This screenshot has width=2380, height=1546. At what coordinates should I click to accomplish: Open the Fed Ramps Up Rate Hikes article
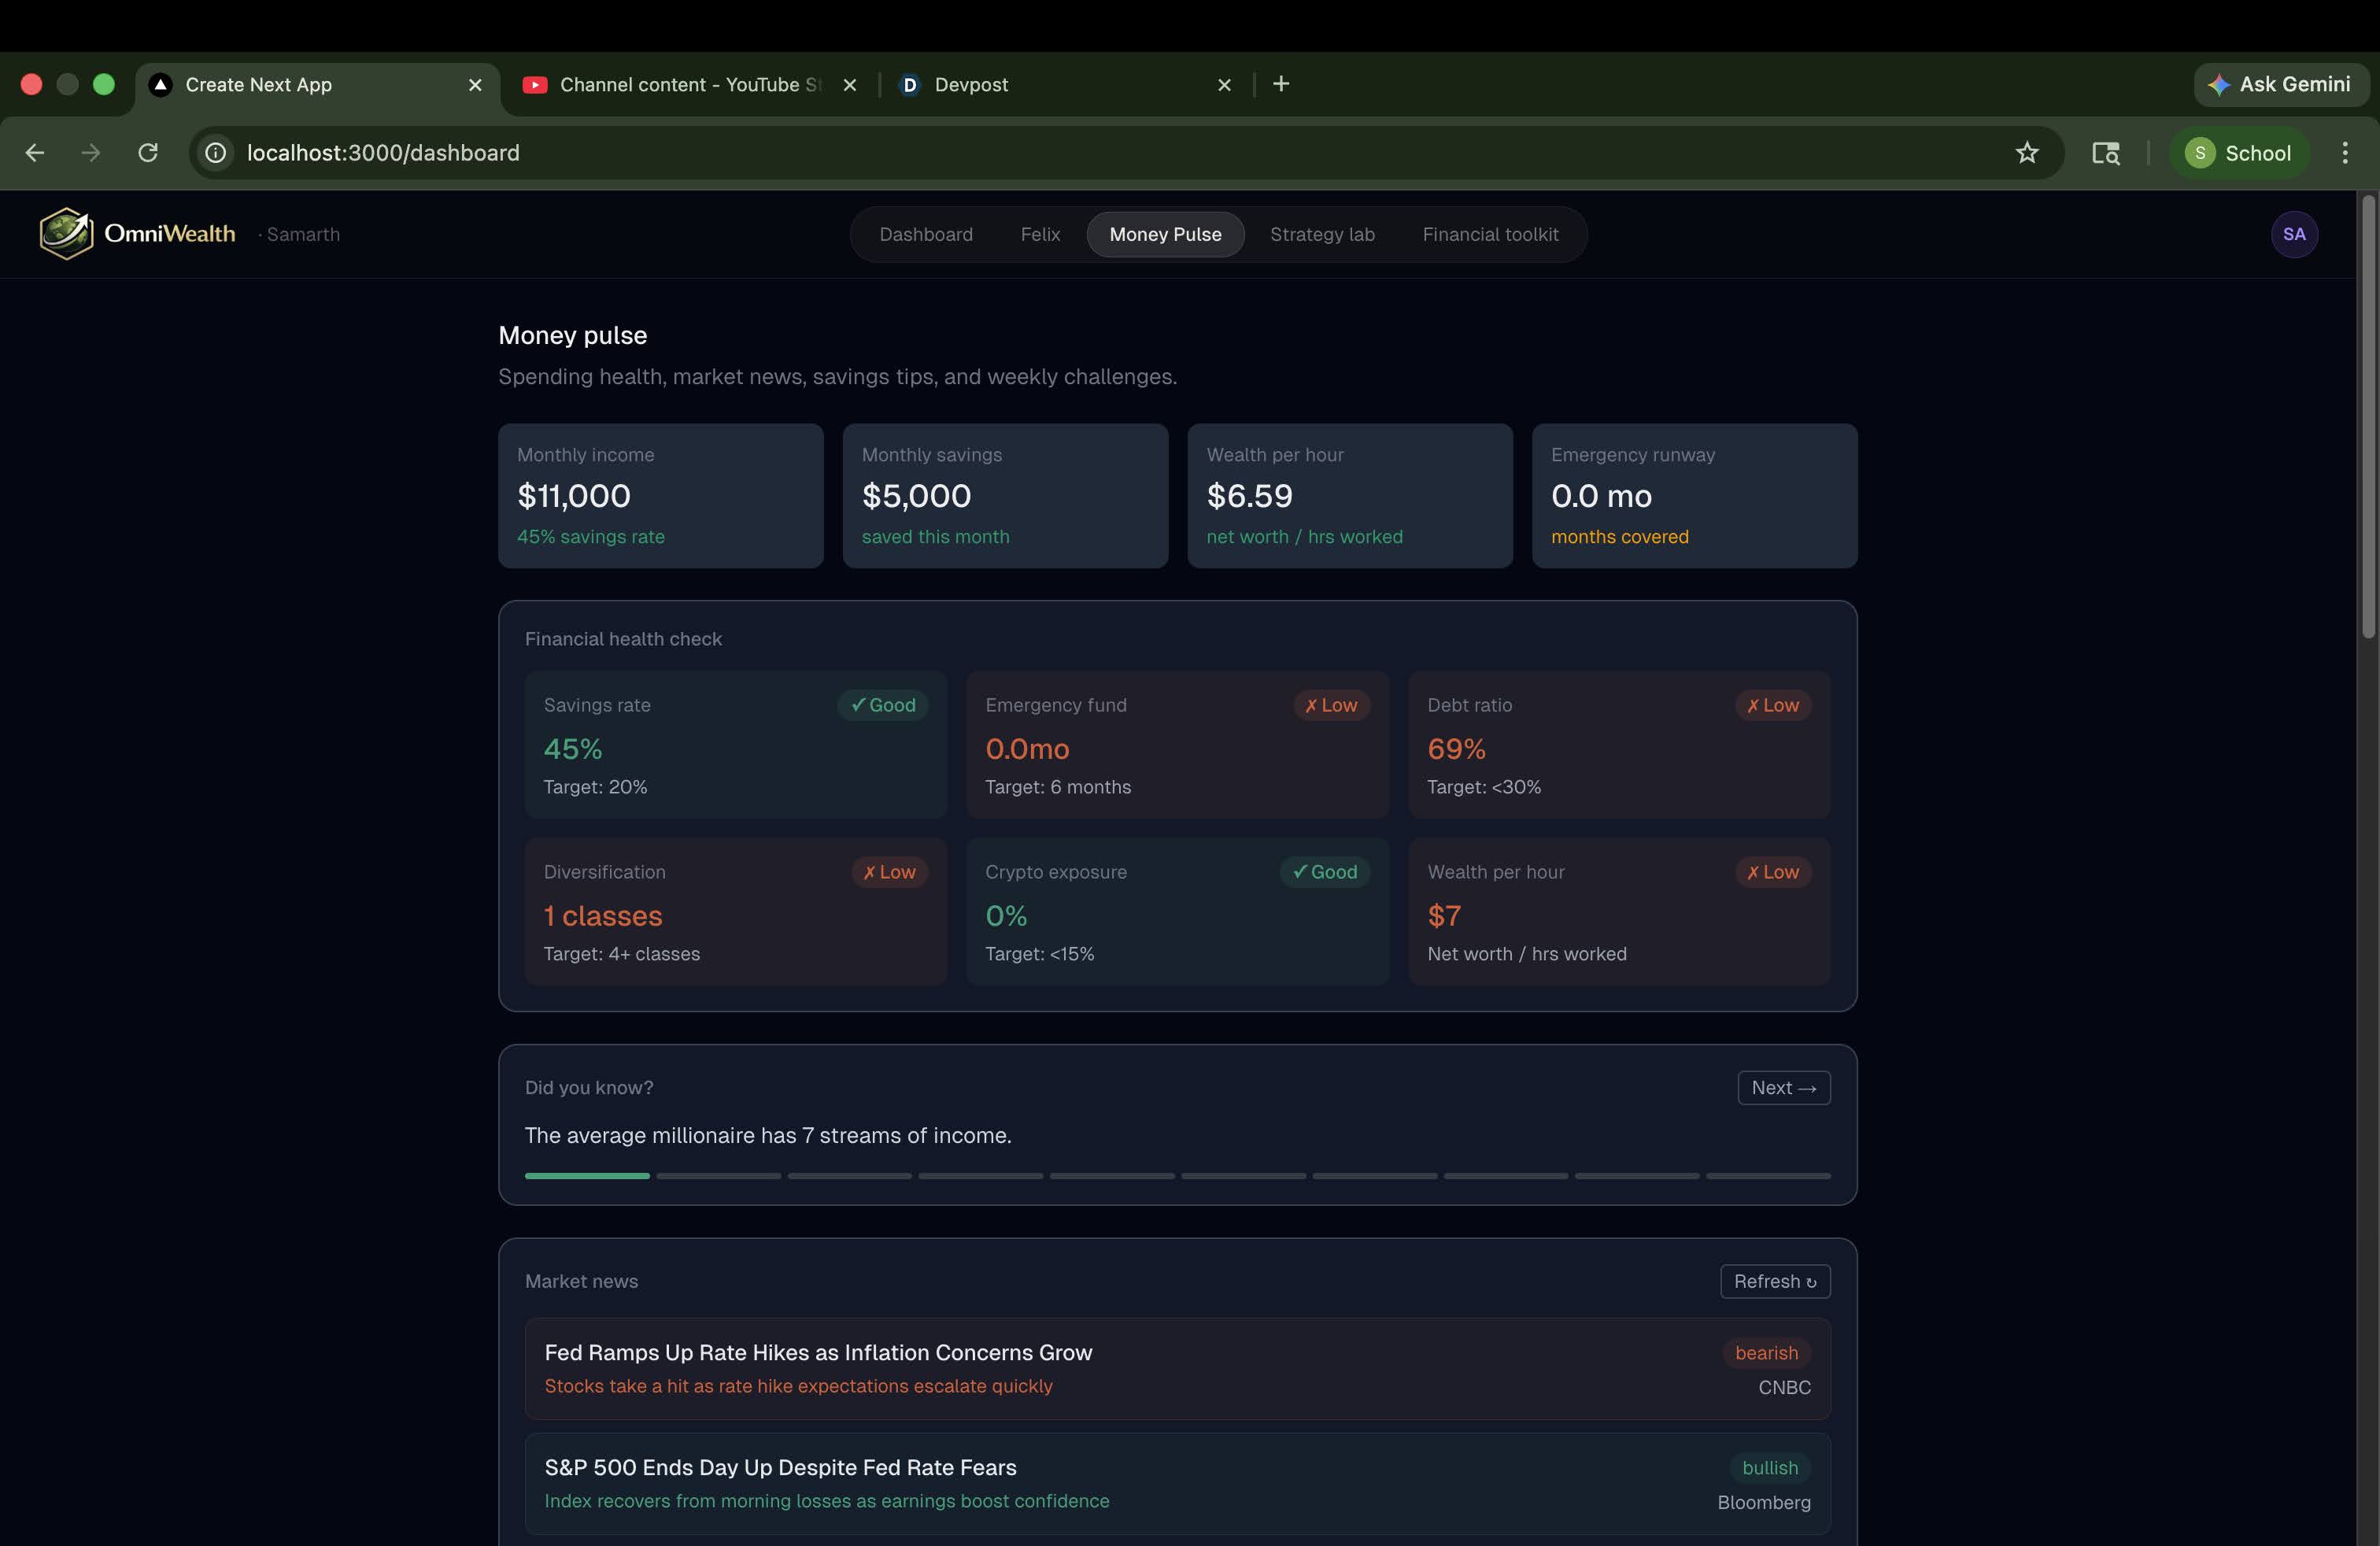coord(817,1352)
